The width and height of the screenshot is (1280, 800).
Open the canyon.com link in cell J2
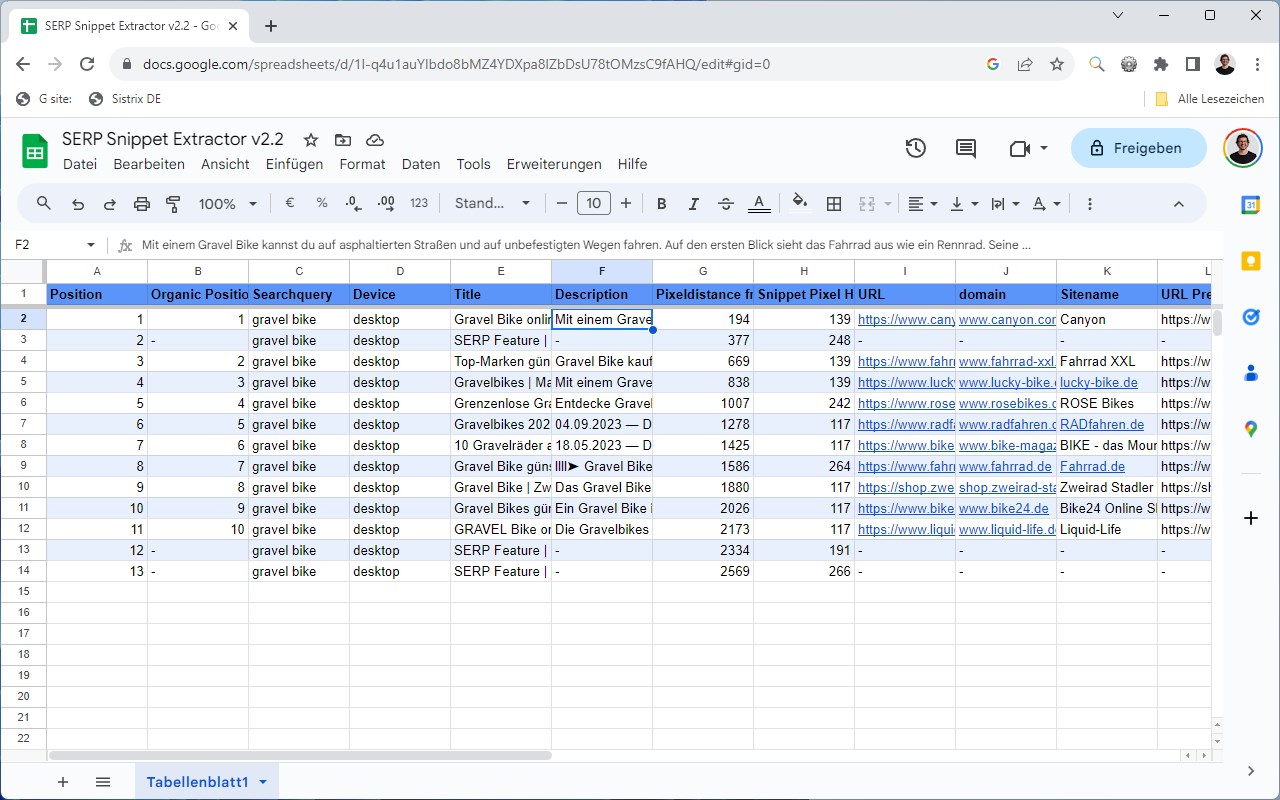1005,319
